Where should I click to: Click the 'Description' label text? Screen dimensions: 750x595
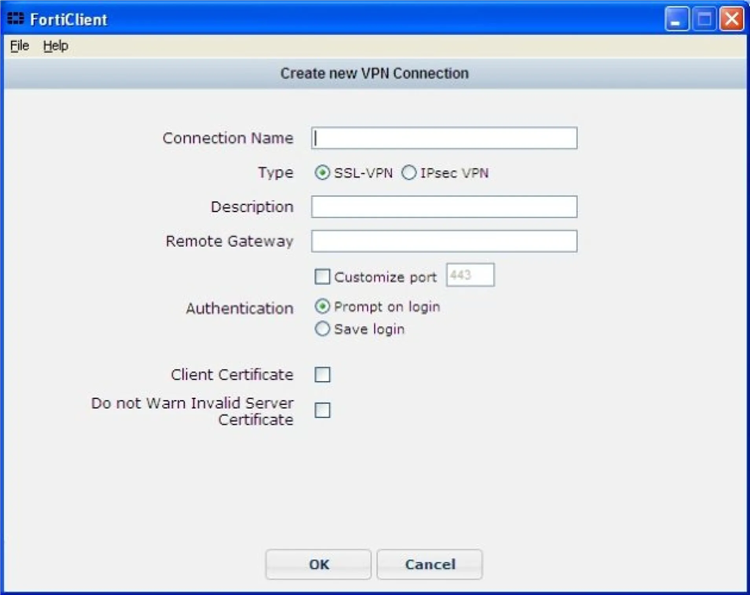point(252,207)
